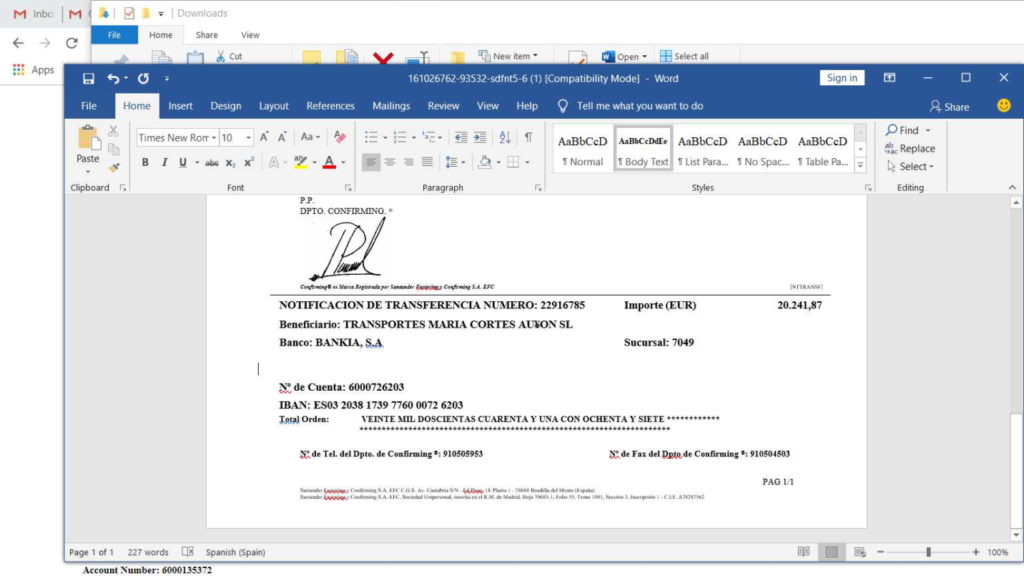Click Replace in Editing group
Image resolution: width=1024 pixels, height=576 pixels.
pos(910,148)
